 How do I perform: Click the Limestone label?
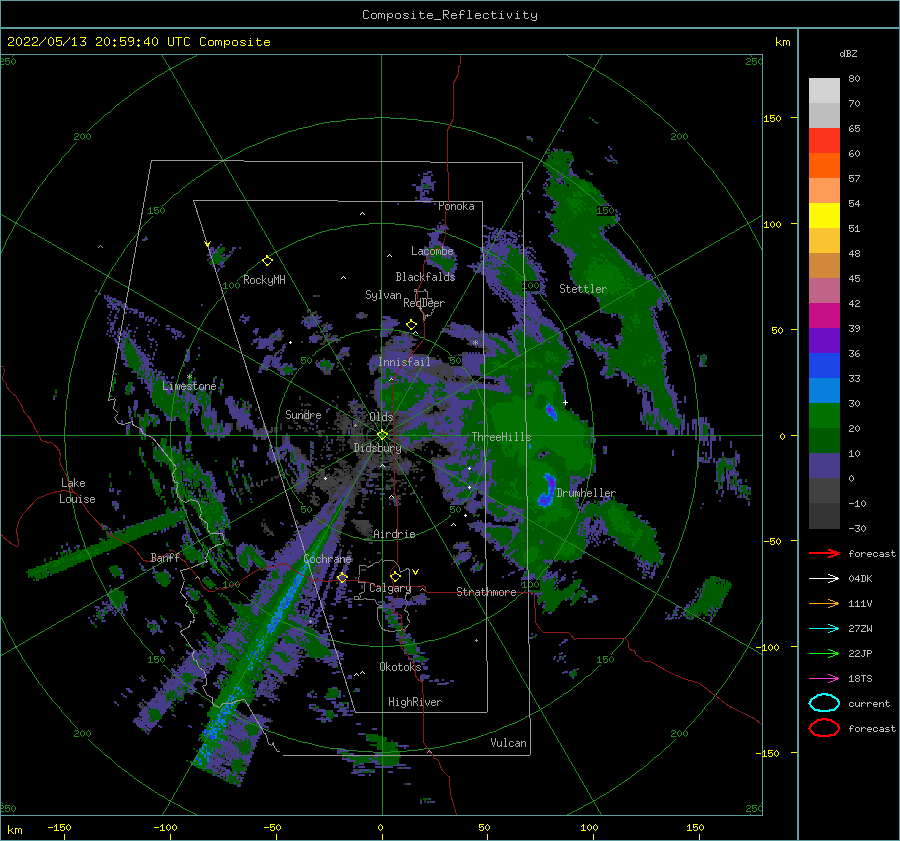(x=189, y=386)
